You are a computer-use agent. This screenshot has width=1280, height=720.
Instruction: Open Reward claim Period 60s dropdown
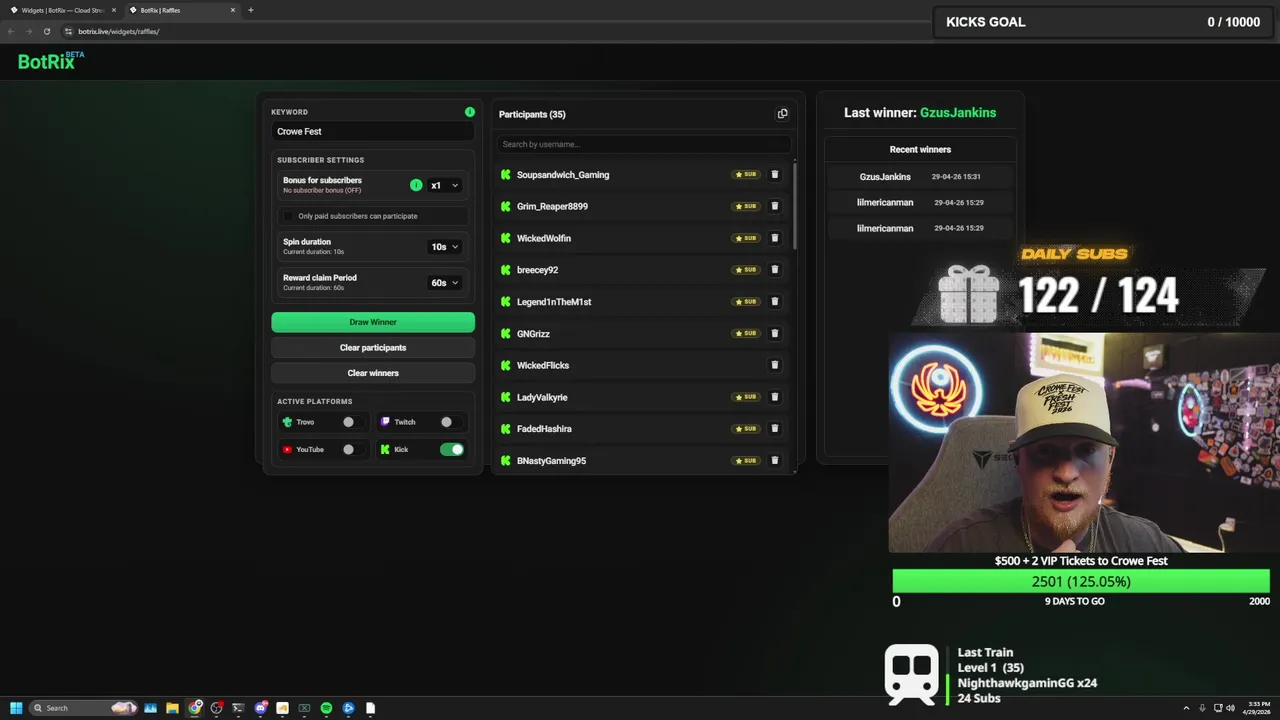point(445,283)
